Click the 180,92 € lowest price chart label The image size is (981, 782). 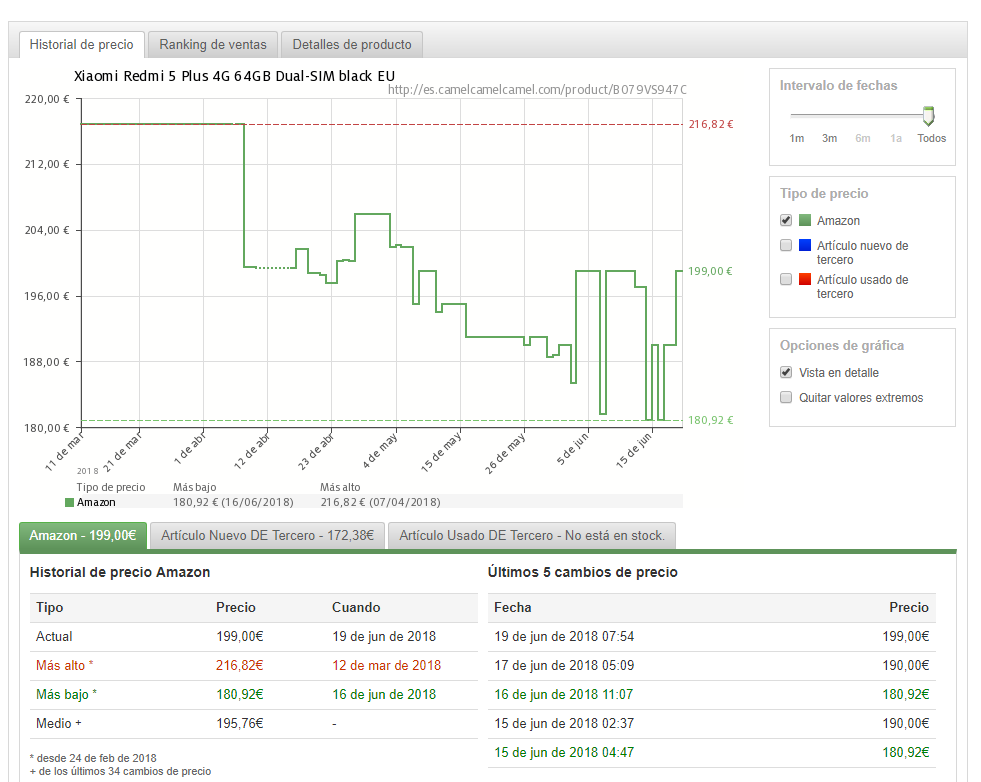coord(711,420)
